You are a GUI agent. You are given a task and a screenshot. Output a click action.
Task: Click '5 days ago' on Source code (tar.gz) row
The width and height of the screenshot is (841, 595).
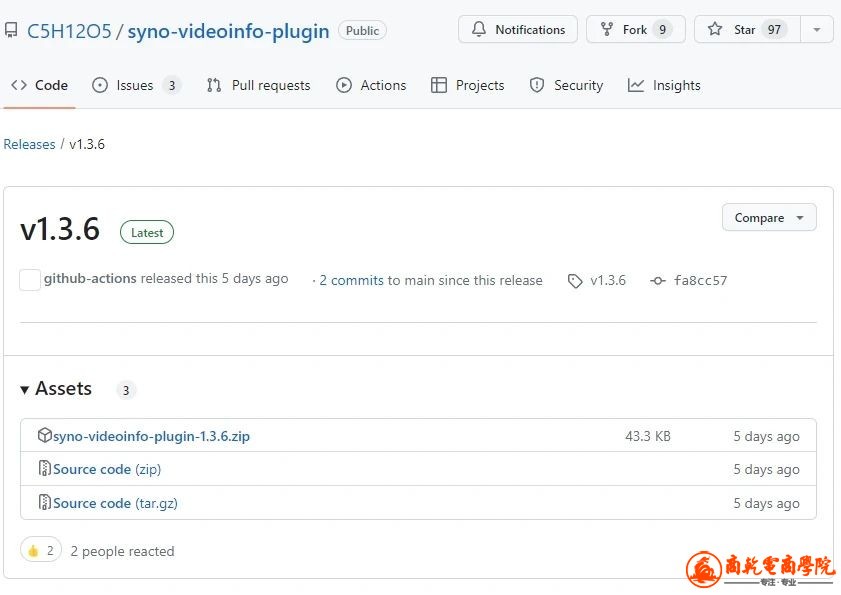tap(766, 503)
